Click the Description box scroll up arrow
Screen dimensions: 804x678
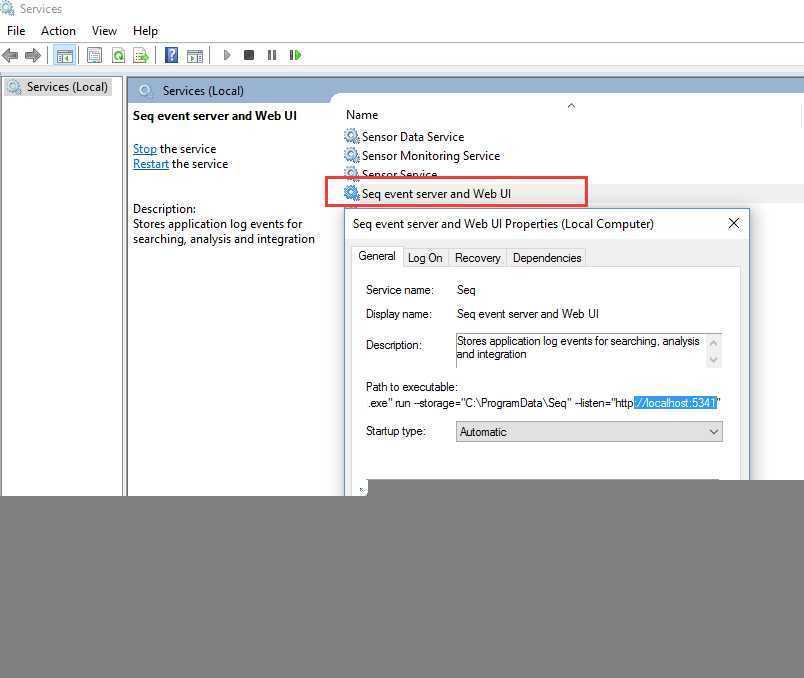(x=713, y=342)
